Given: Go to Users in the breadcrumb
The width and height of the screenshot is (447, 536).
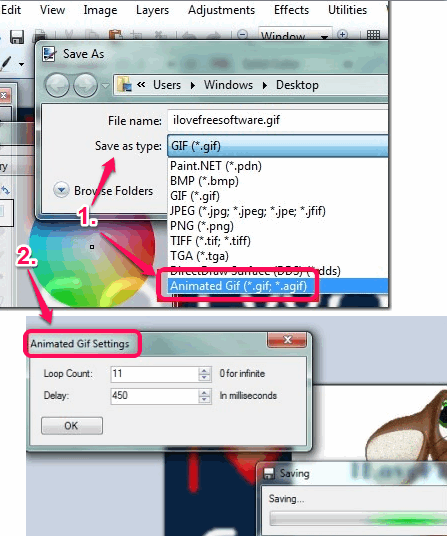Looking at the screenshot, I should click(x=167, y=85).
